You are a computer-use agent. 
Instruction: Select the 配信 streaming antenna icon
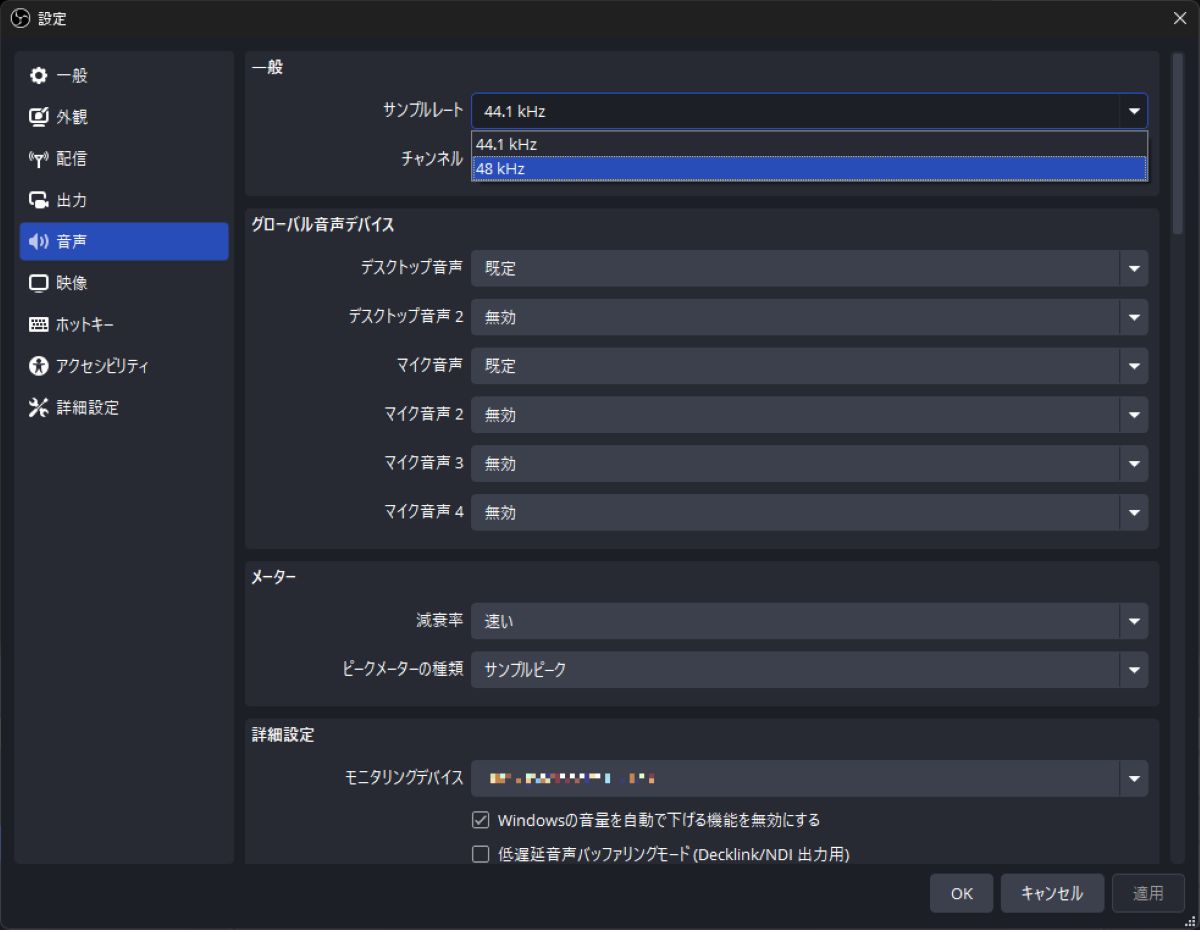pos(39,159)
